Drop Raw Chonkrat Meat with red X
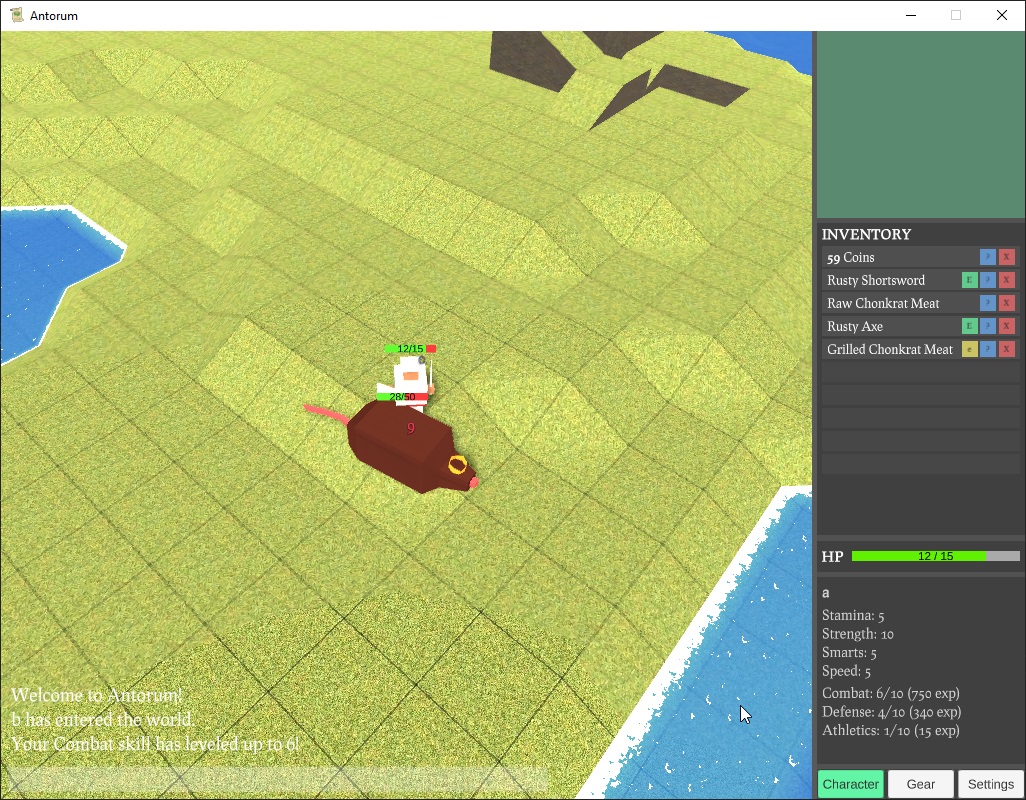Image resolution: width=1026 pixels, height=800 pixels. 1007,303
